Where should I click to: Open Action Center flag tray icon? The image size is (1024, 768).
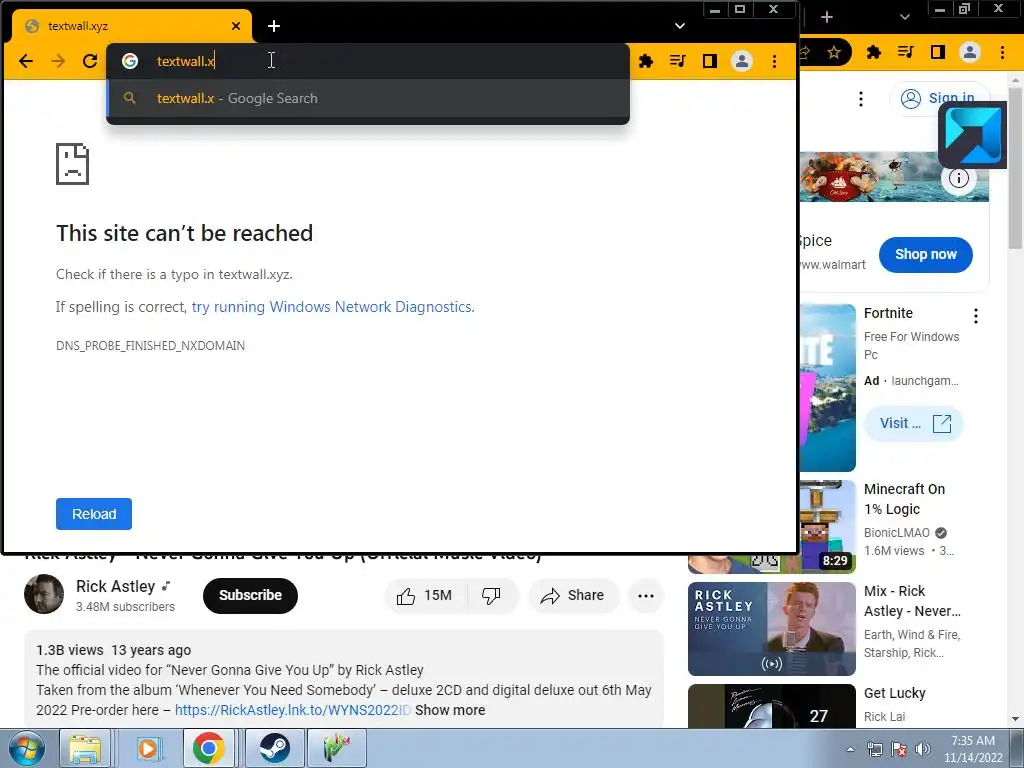coord(899,749)
